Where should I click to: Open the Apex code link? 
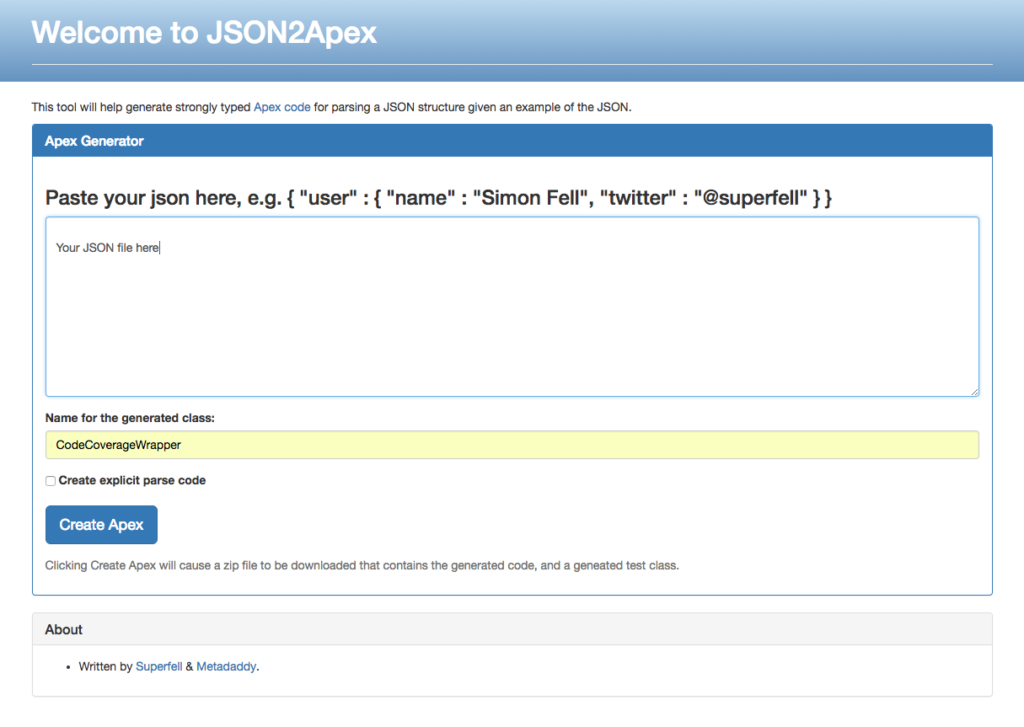pos(282,107)
